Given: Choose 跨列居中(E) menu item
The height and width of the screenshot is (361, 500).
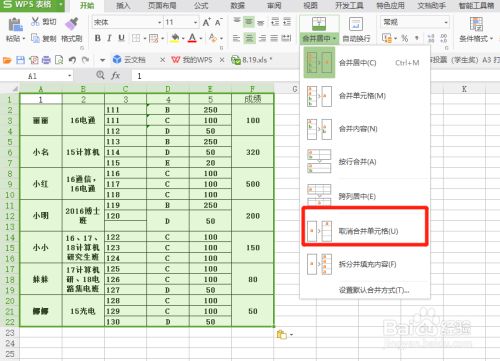Looking at the screenshot, I should (x=365, y=196).
